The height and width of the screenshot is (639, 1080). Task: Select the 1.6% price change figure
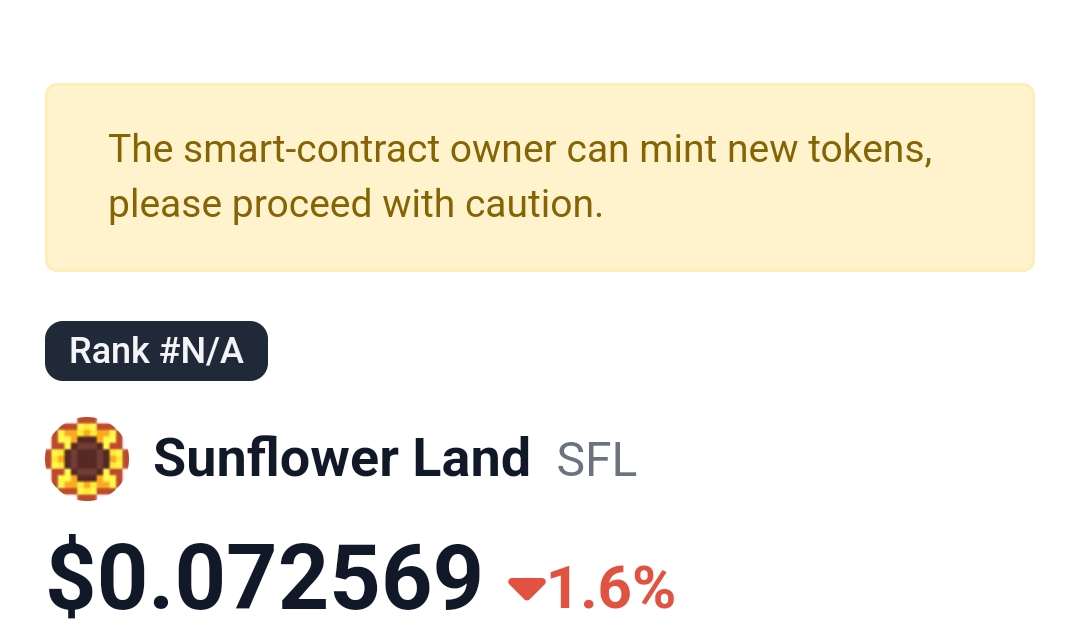[x=612, y=588]
